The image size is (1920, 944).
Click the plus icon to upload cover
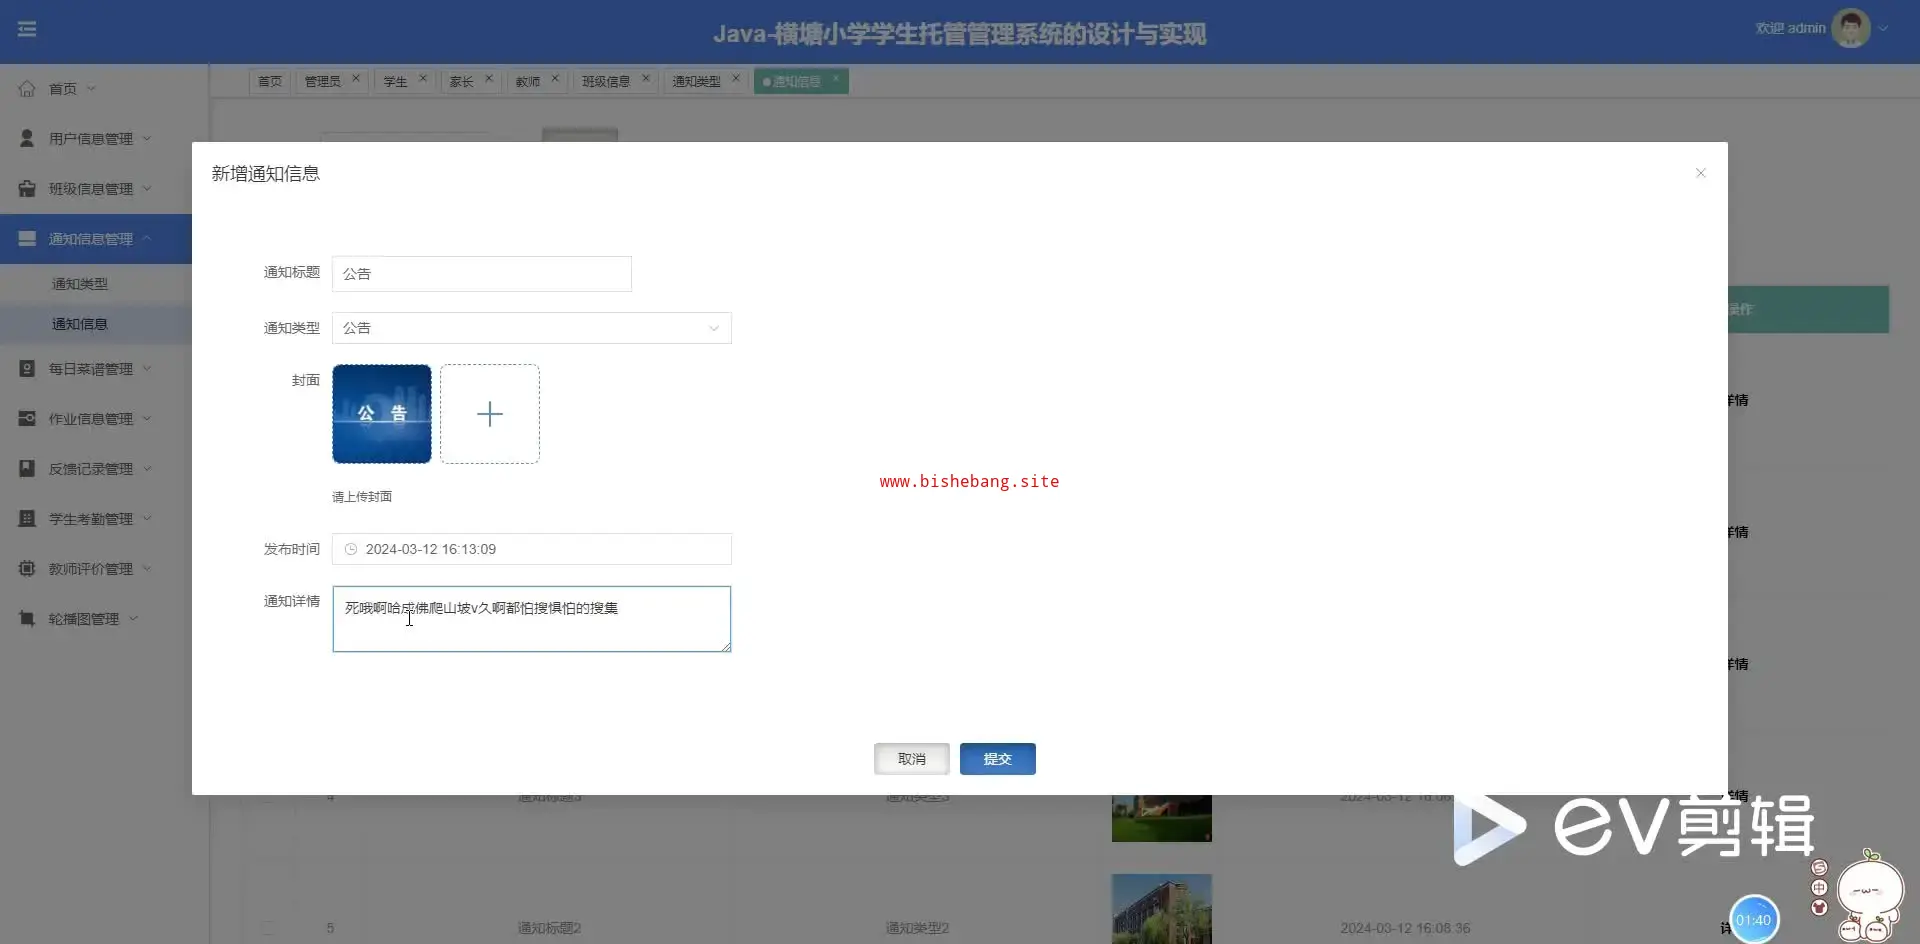(490, 414)
